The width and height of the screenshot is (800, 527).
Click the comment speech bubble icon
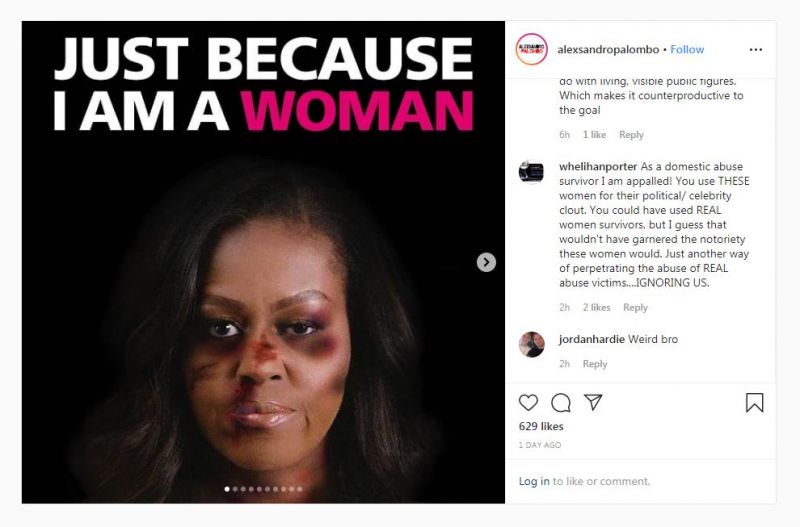click(x=561, y=403)
